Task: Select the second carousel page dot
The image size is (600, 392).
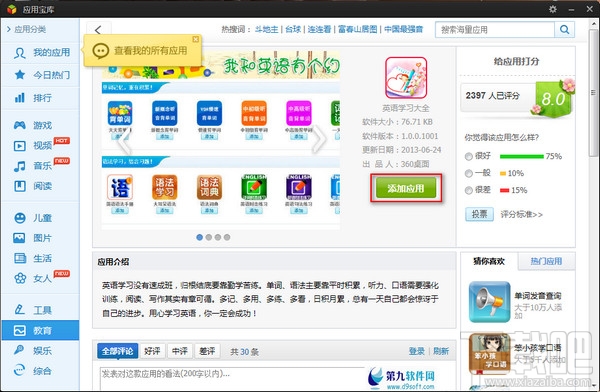Action: pos(209,237)
